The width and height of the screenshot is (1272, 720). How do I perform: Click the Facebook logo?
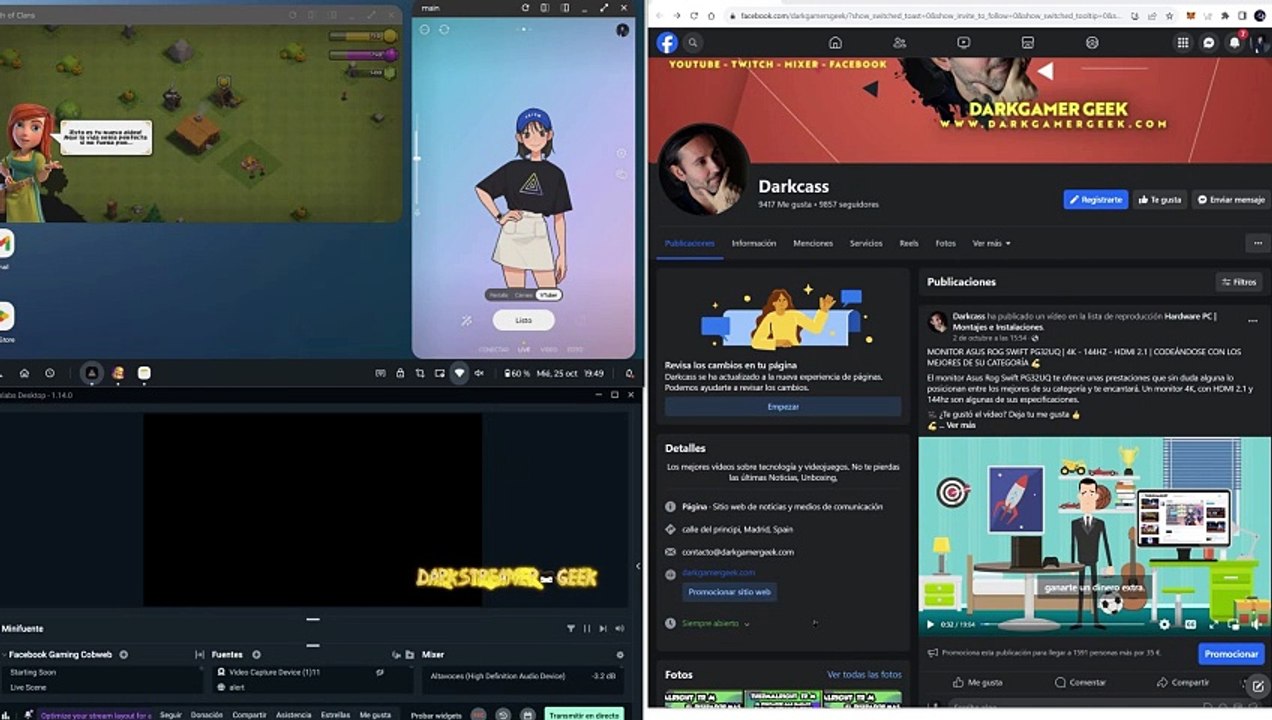point(667,43)
